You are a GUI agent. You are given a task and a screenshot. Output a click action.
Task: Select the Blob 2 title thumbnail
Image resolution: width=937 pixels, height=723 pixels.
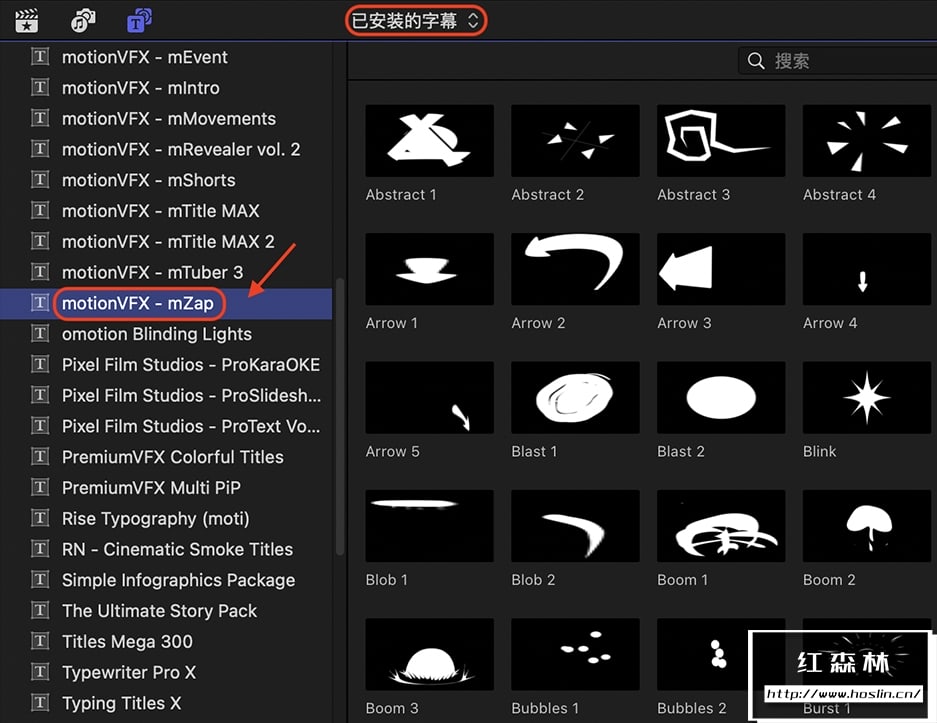575,526
